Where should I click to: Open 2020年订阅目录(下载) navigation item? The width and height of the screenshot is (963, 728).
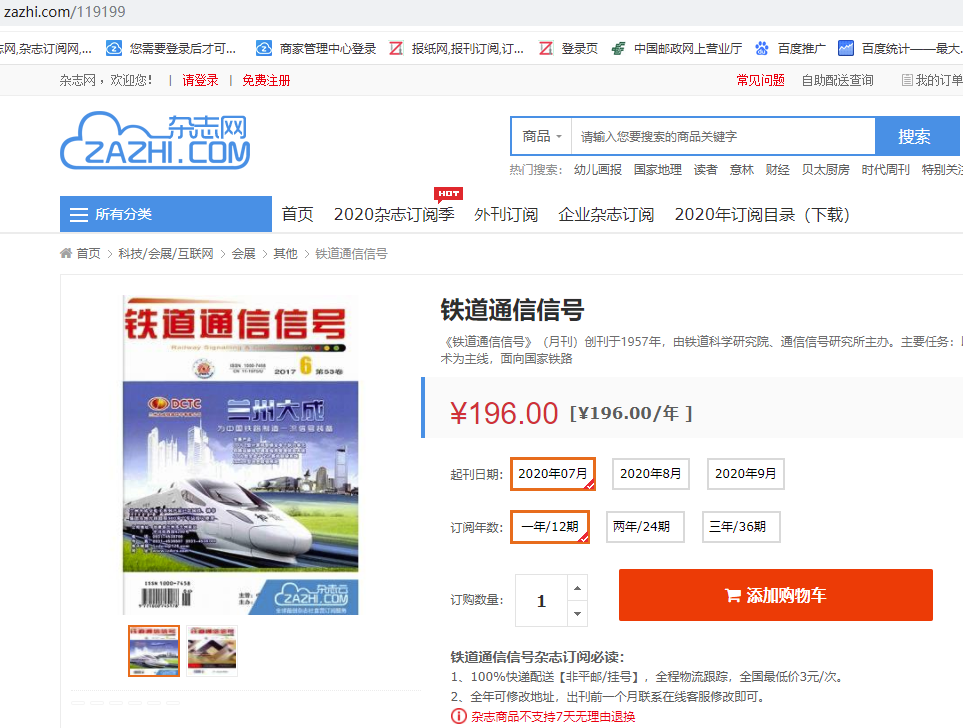(762, 214)
